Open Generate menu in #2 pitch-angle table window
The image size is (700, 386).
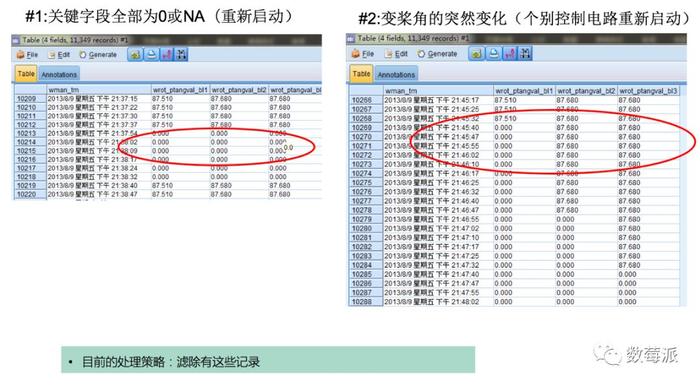click(x=438, y=54)
